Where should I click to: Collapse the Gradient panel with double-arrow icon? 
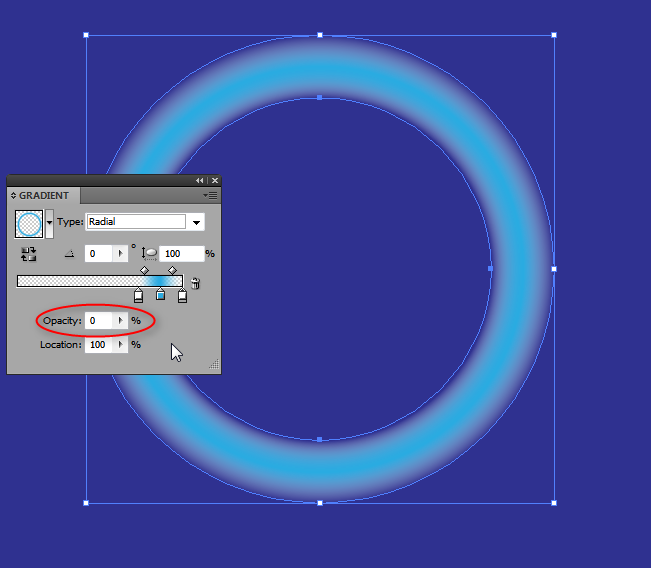(x=200, y=181)
